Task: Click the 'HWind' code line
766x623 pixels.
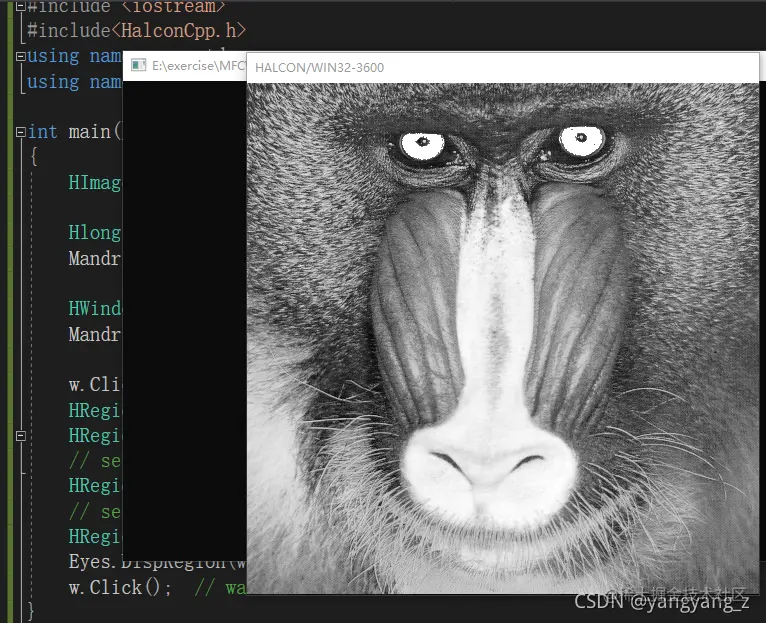Action: (95, 309)
